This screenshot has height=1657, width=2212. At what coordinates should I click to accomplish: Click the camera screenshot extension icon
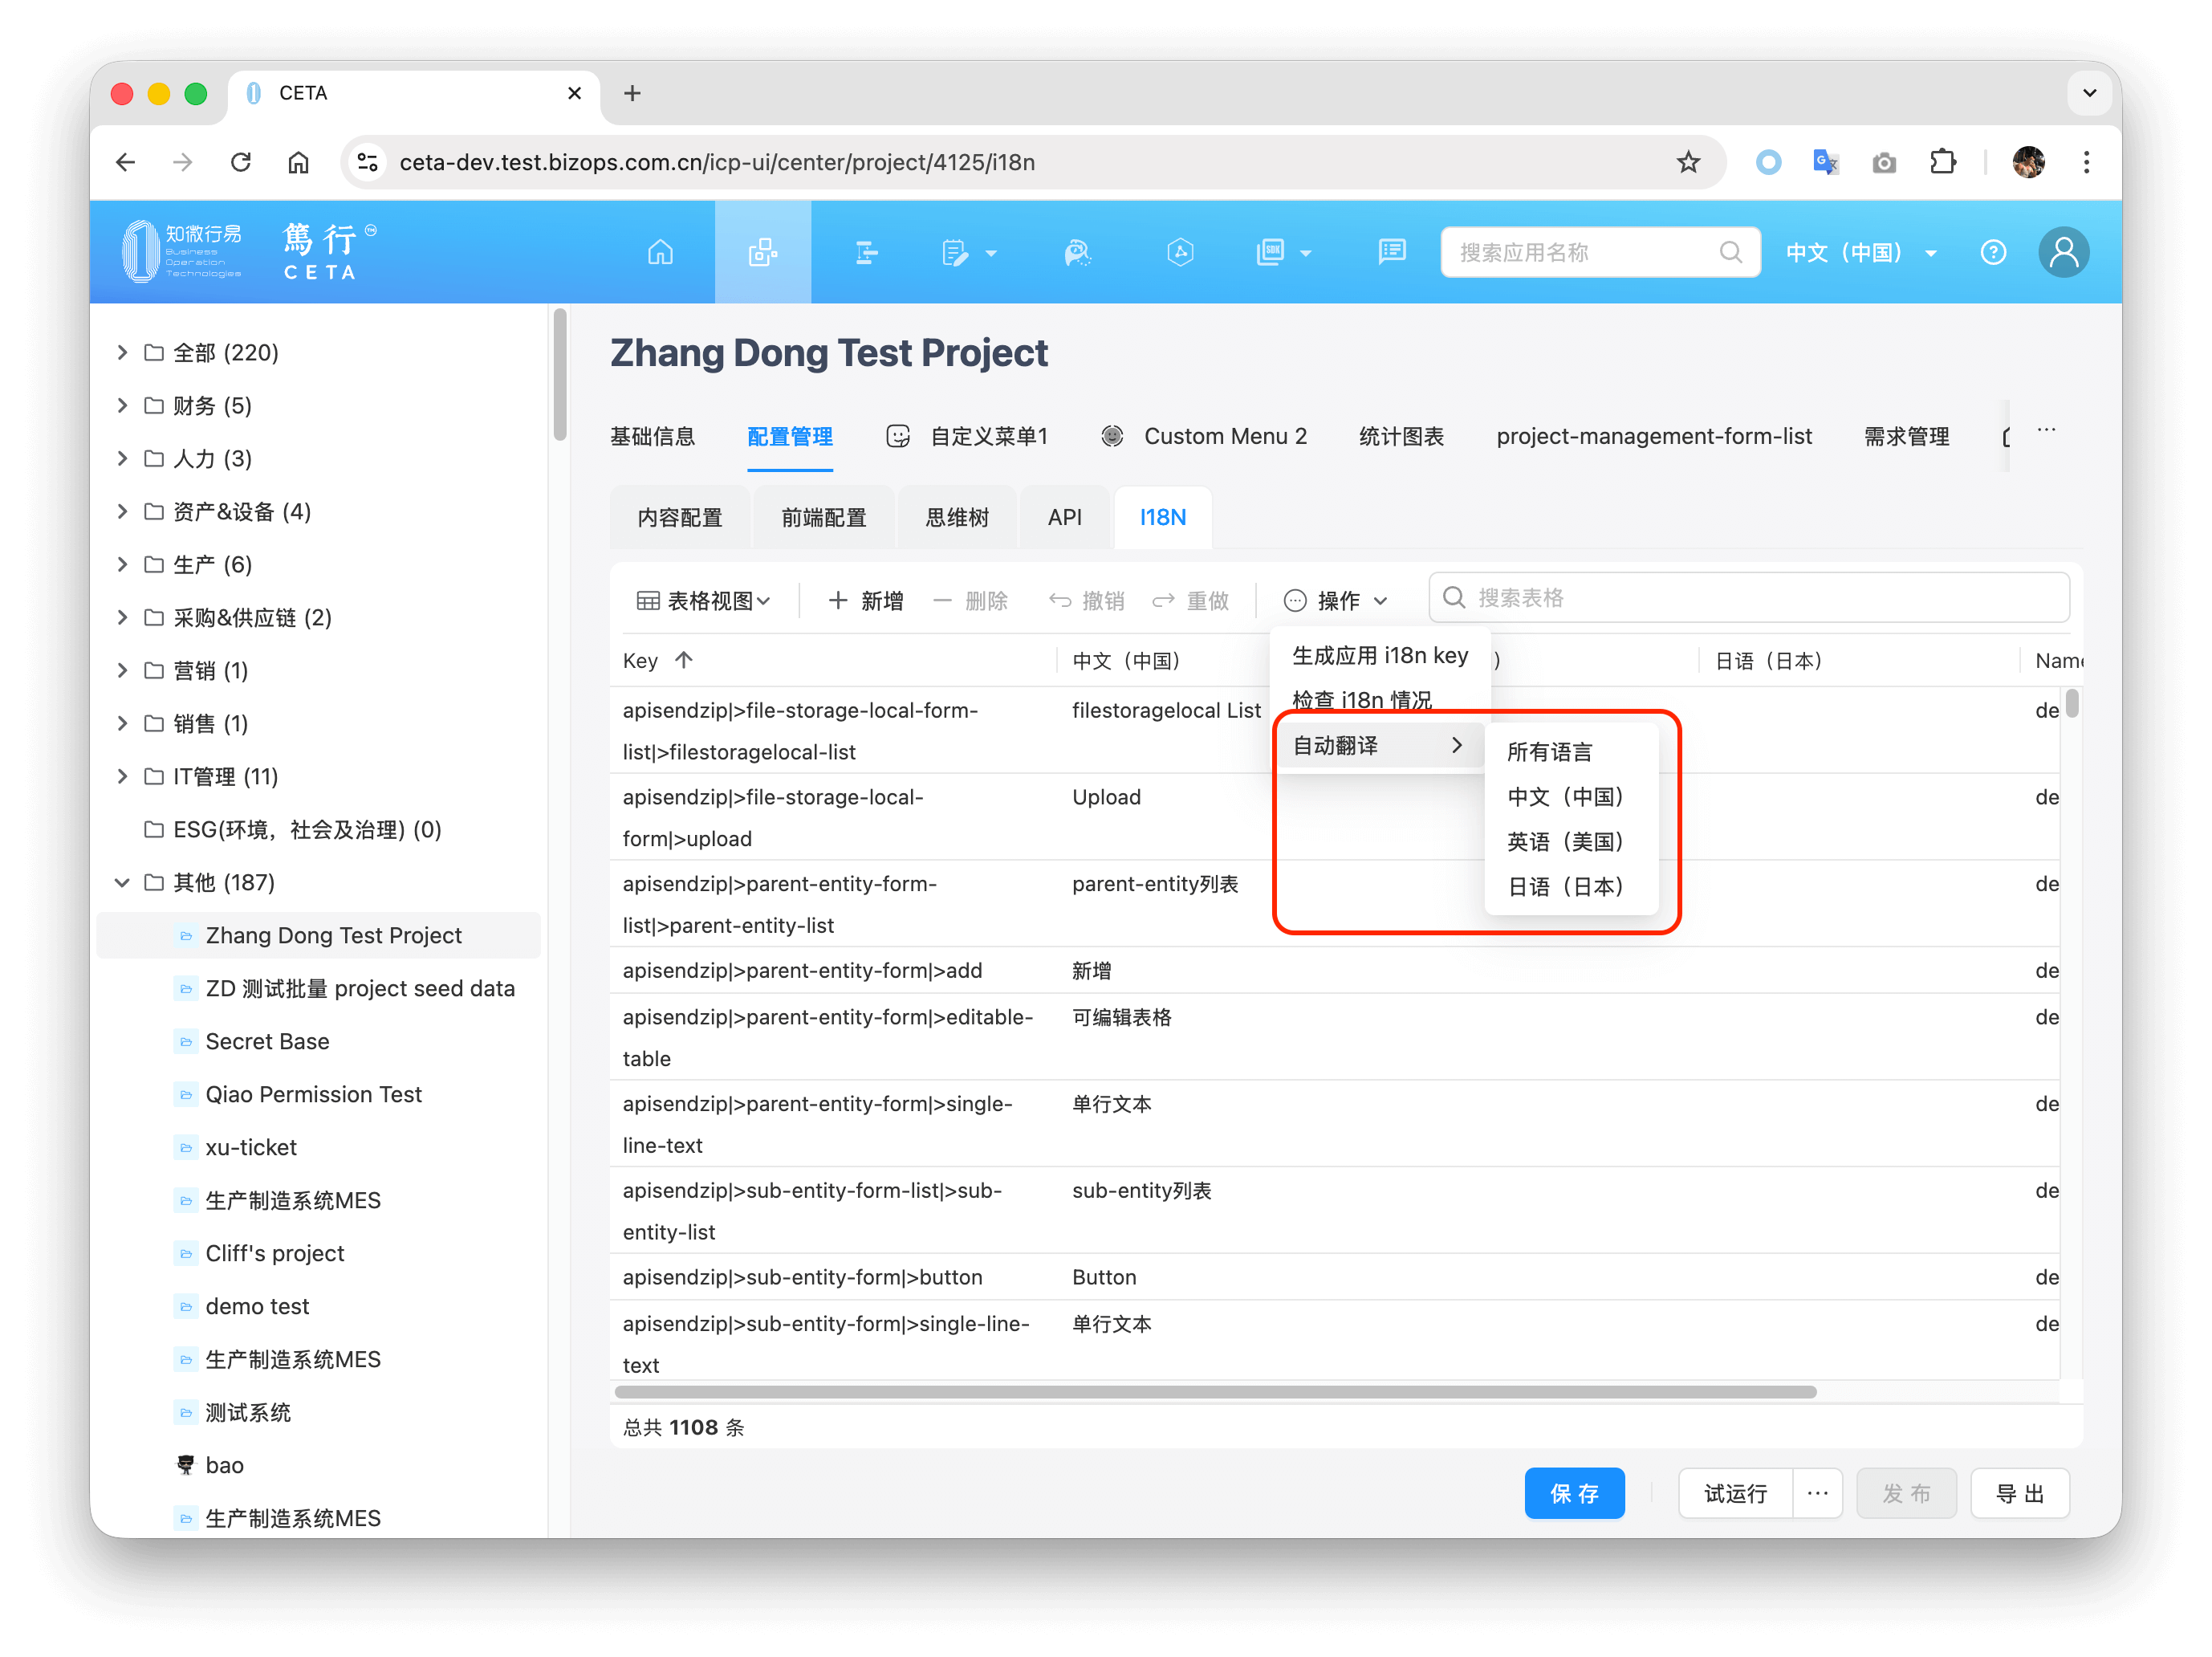click(x=1883, y=162)
